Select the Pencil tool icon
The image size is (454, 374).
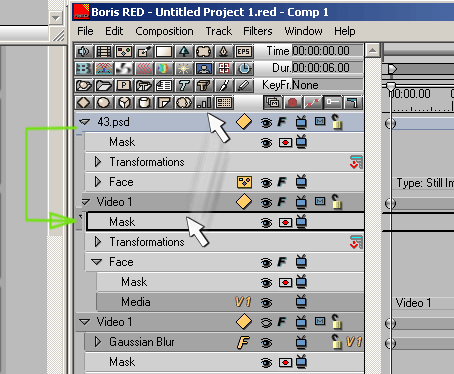coord(244,85)
